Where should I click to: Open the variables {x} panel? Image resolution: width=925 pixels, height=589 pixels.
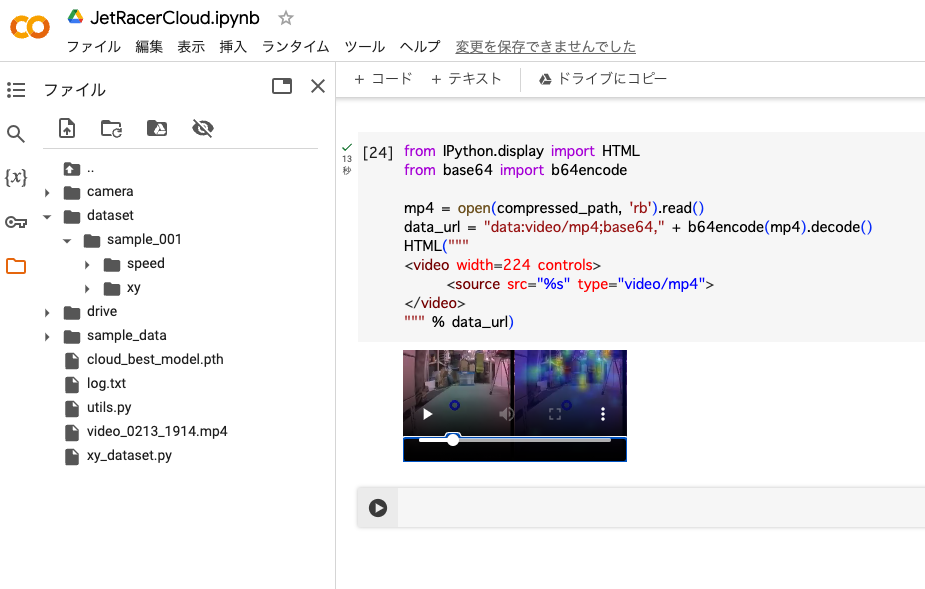click(16, 177)
